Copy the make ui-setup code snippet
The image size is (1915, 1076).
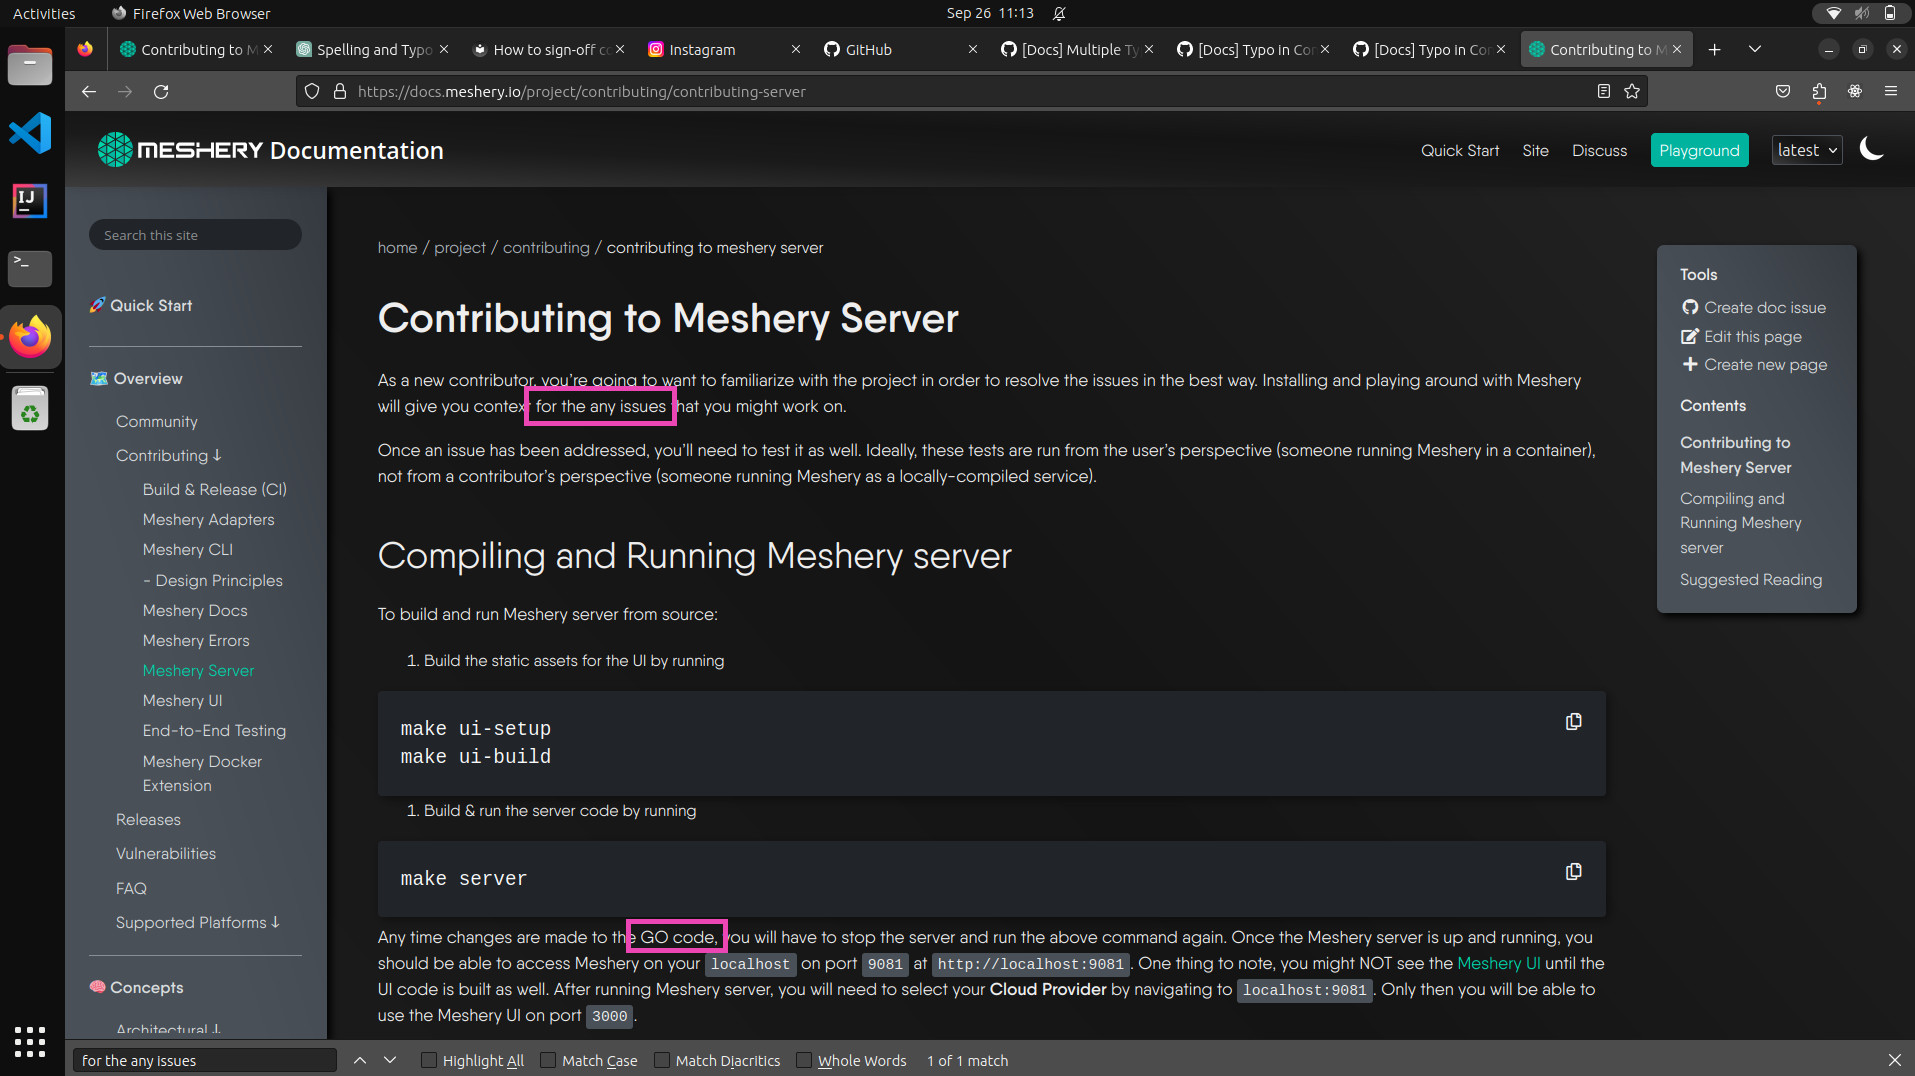tap(1573, 720)
